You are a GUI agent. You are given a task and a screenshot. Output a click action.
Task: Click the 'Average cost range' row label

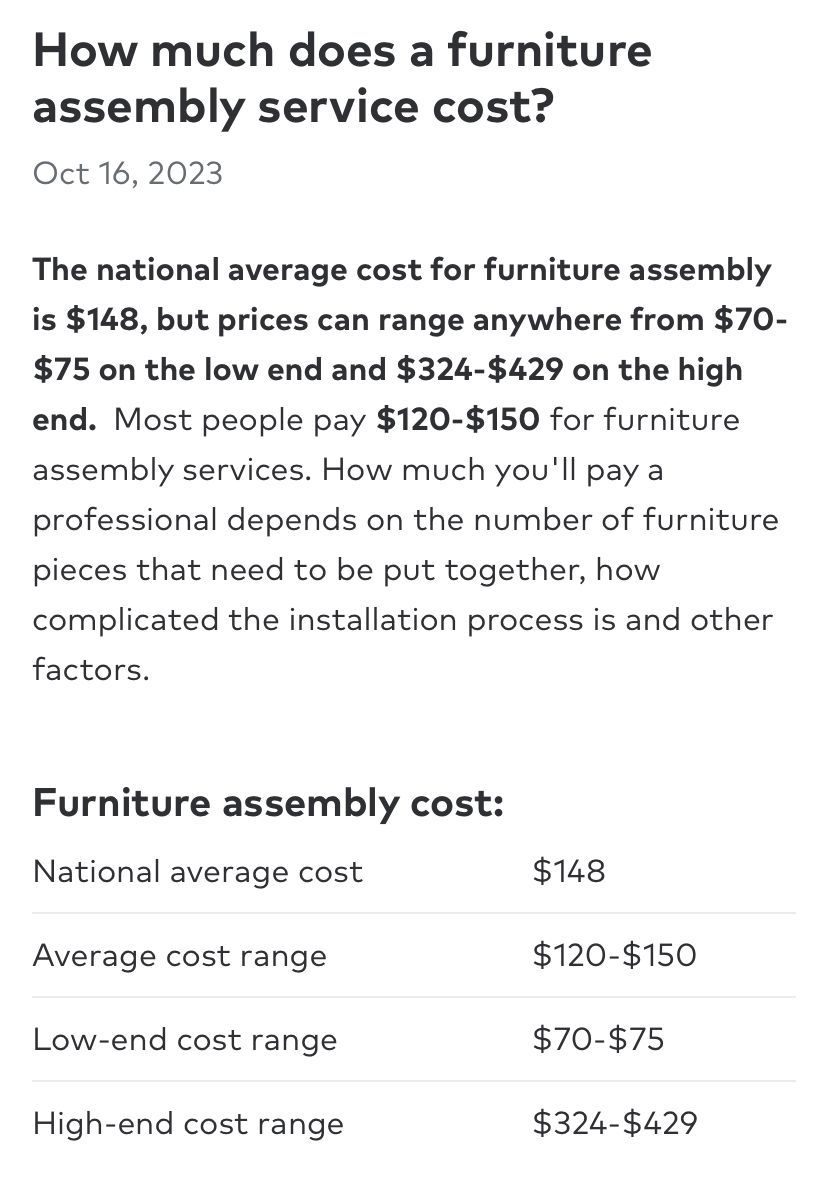(180, 956)
